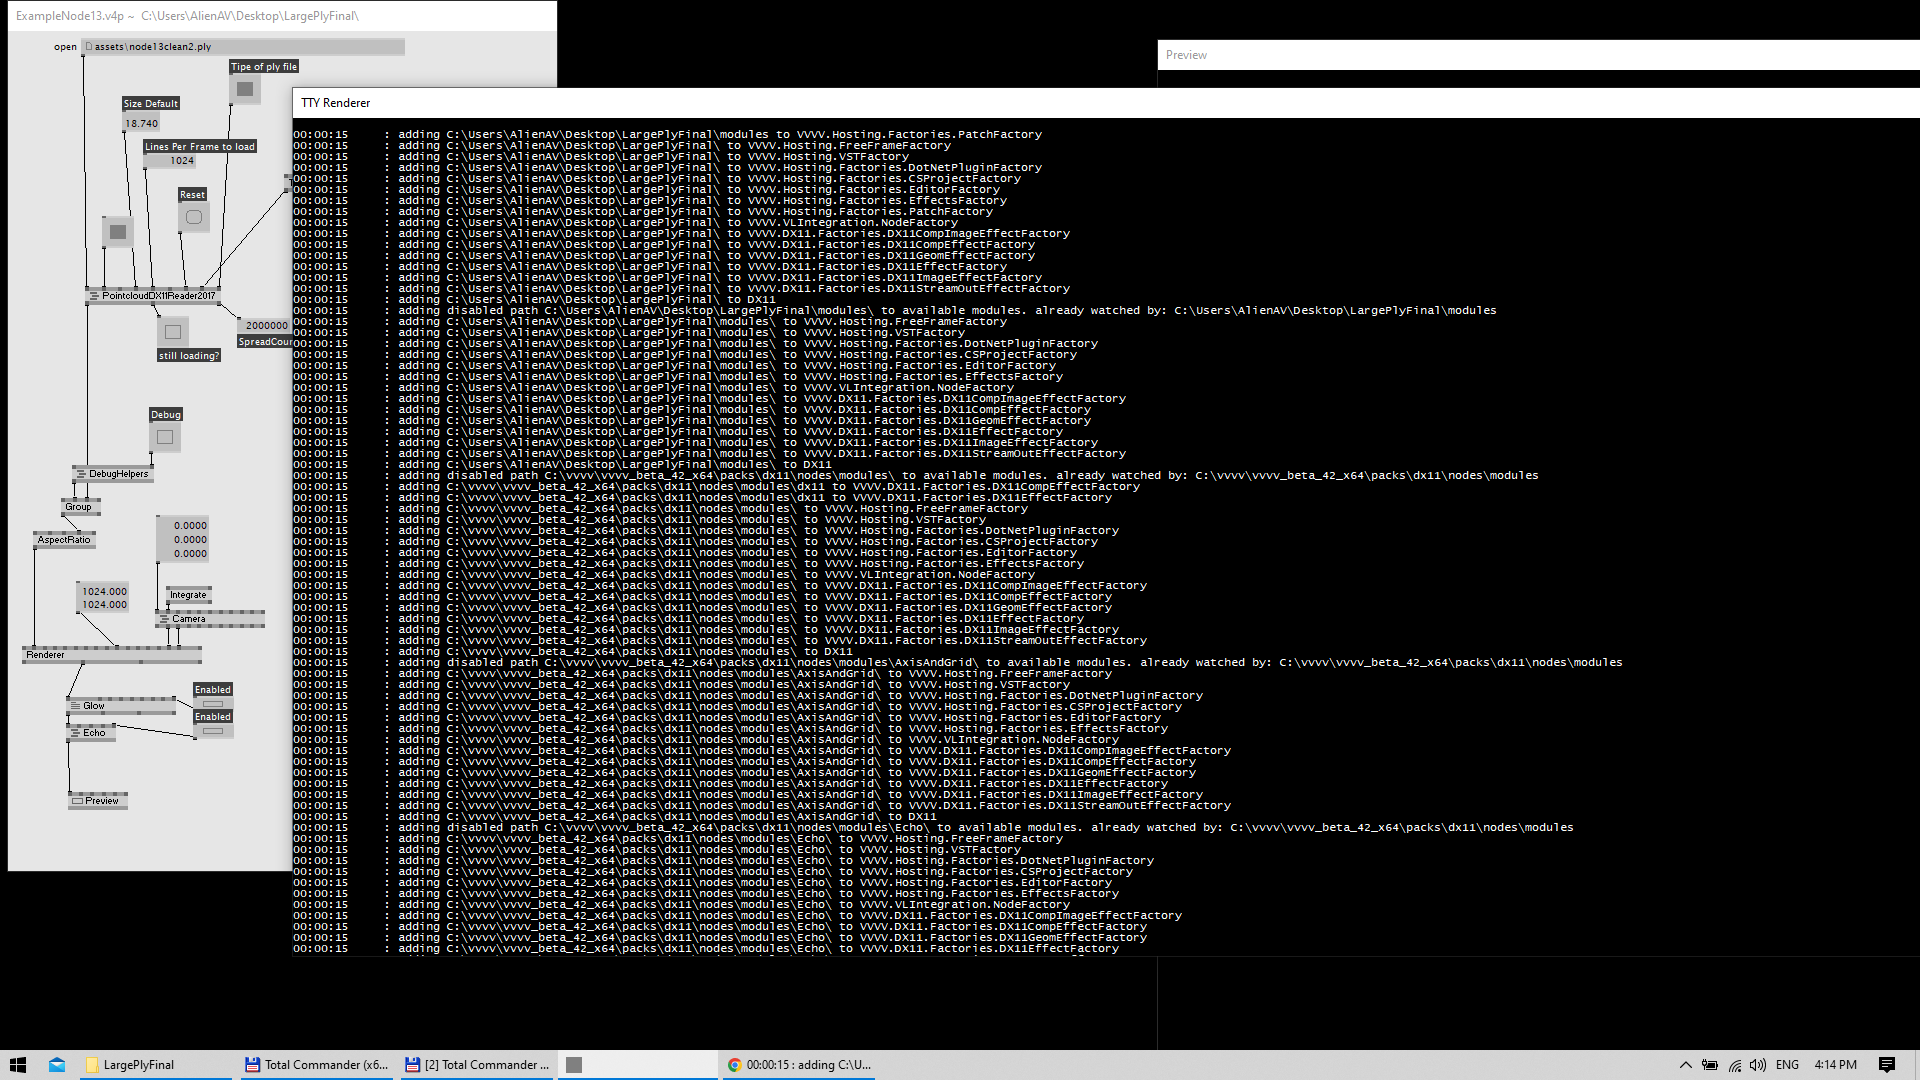The image size is (1920, 1080).
Task: Switch to LargePlyFinal folder in taskbar
Action: 156,1065
